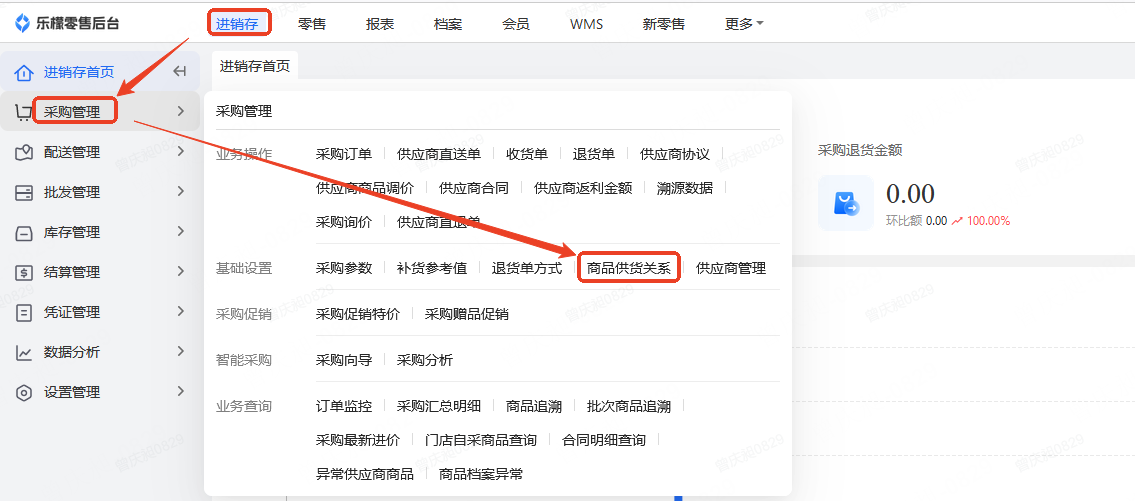This screenshot has height=501, width=1135.
Task: Open the 会员 top menu
Action: click(516, 23)
